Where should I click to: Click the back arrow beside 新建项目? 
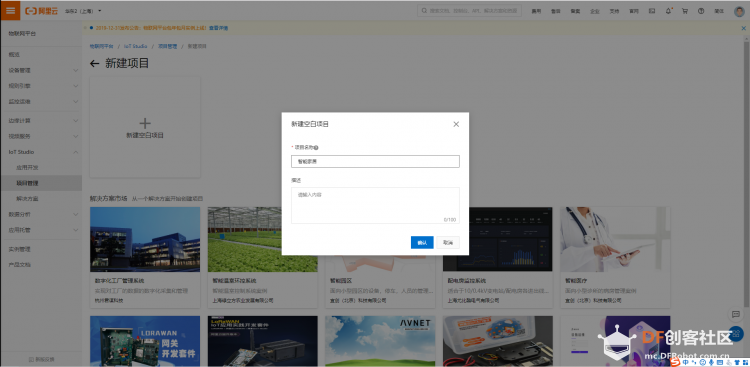coord(95,64)
